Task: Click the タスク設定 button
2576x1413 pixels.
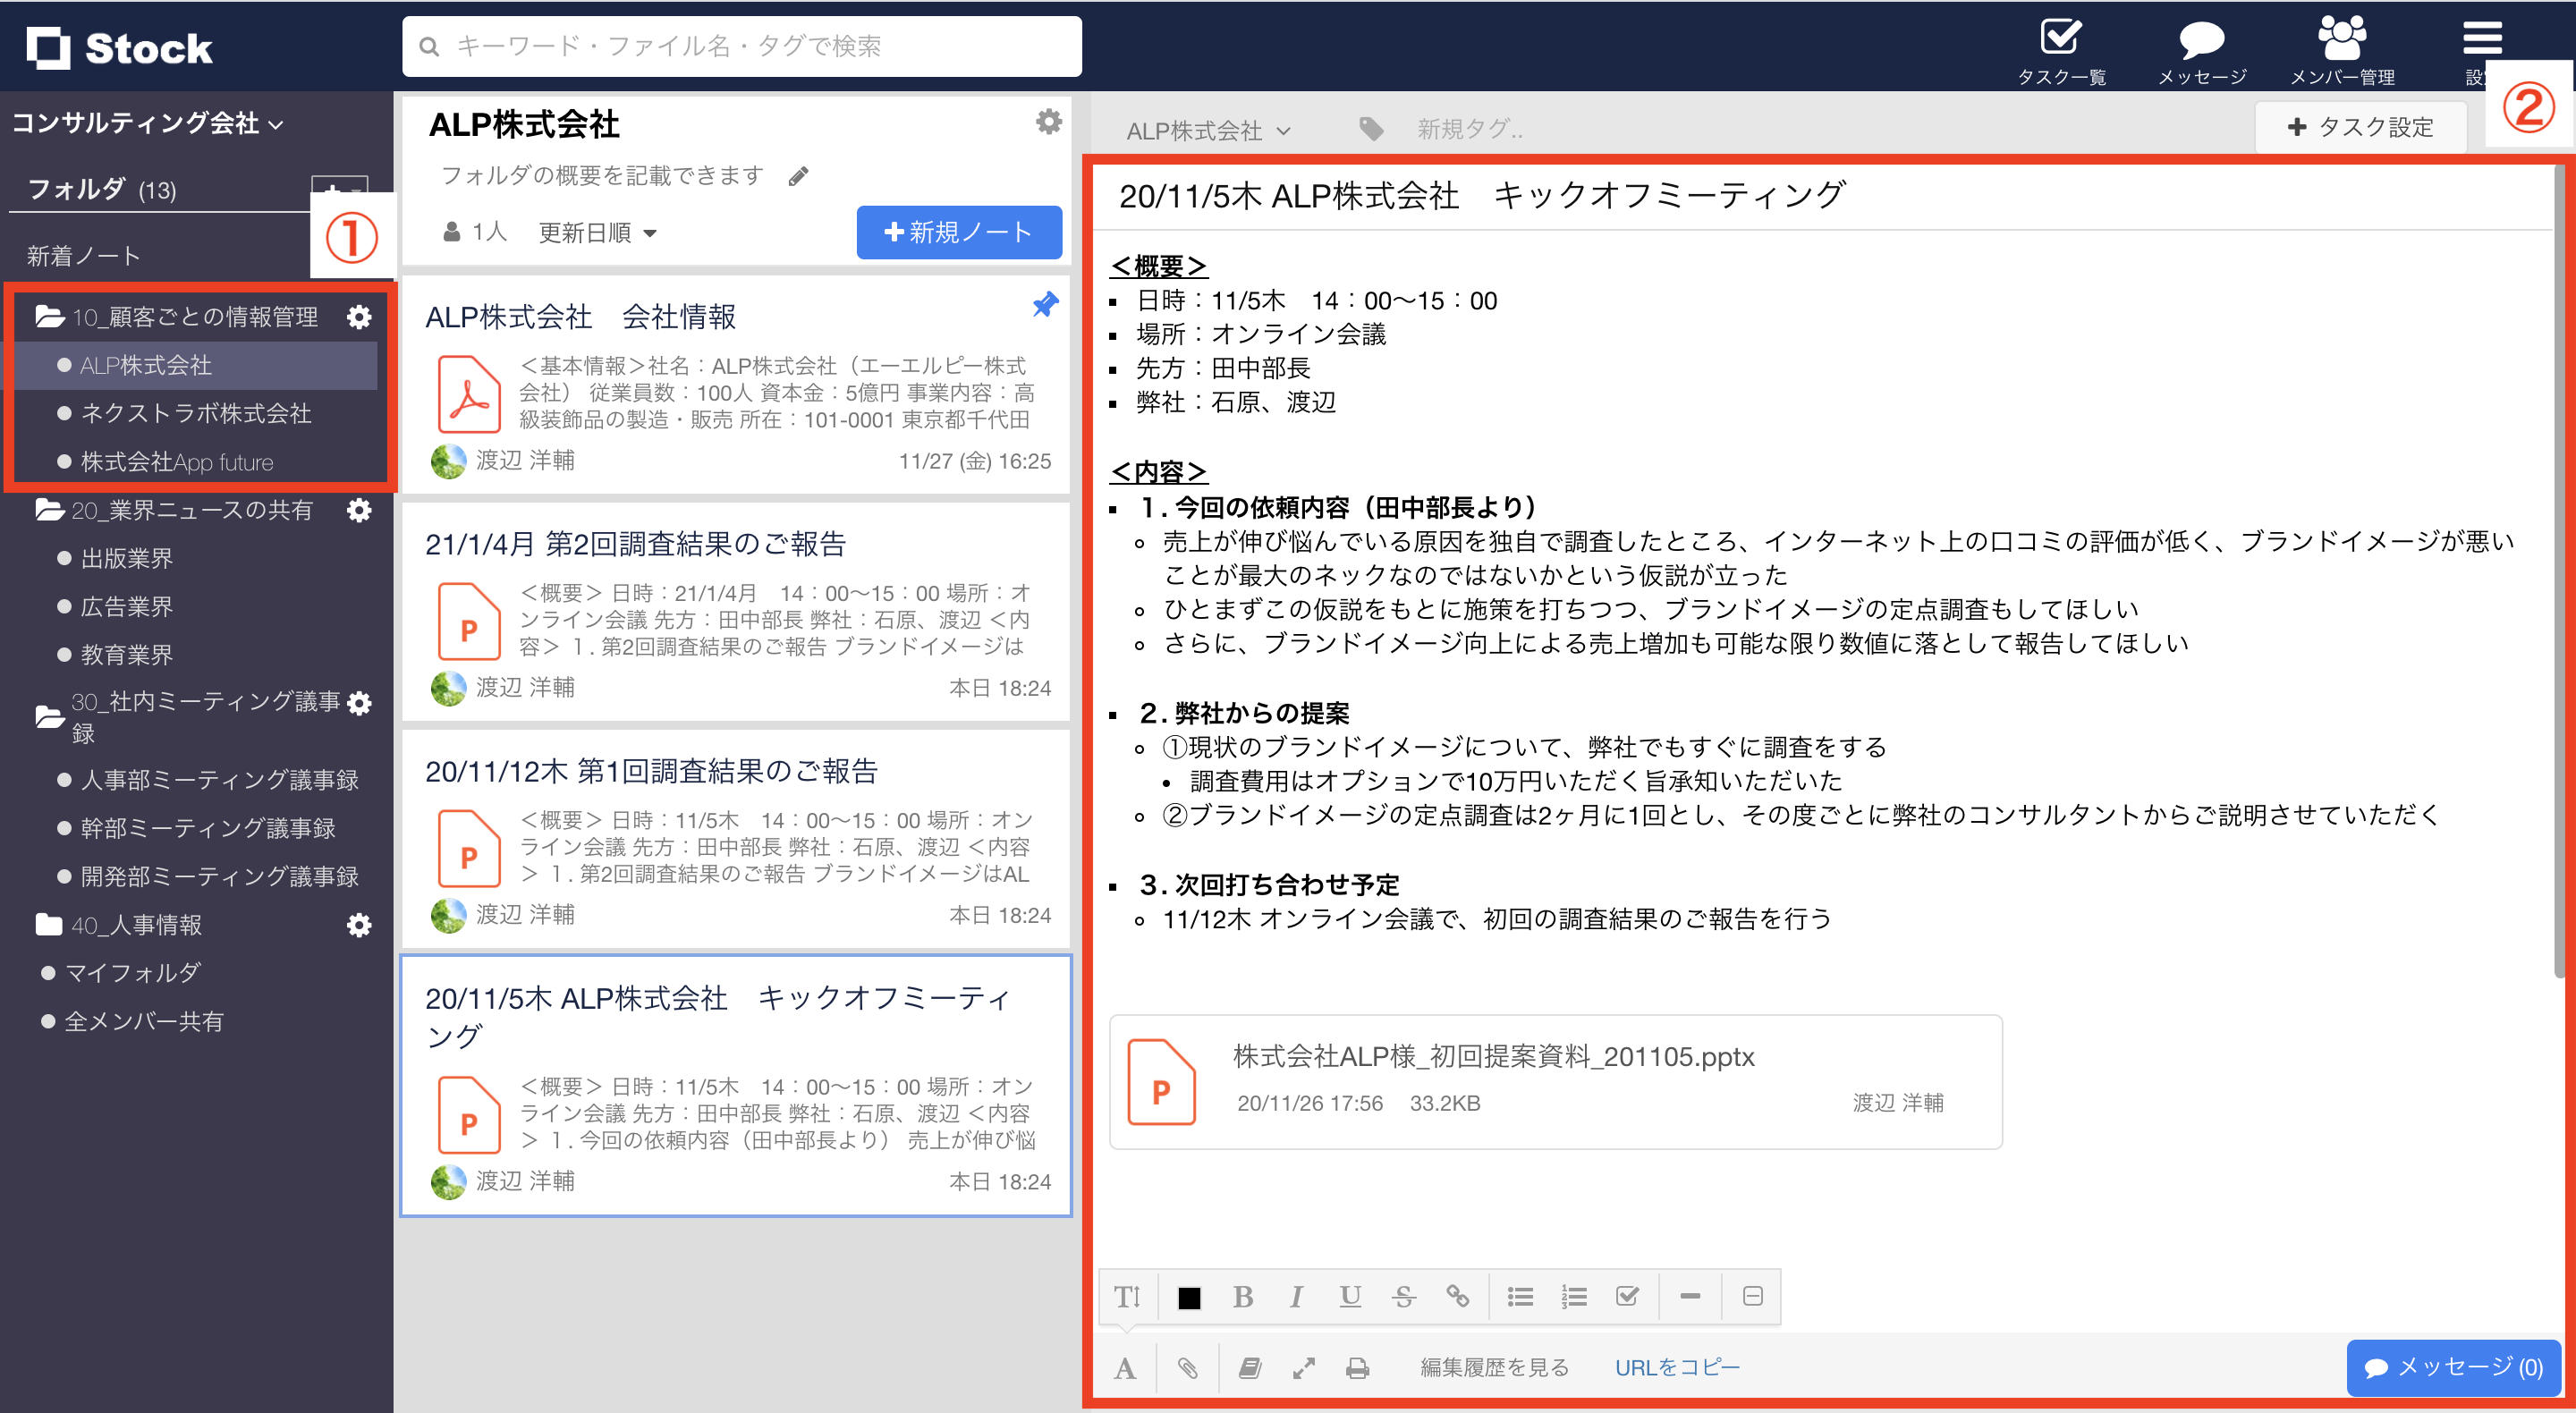Action: (2360, 128)
